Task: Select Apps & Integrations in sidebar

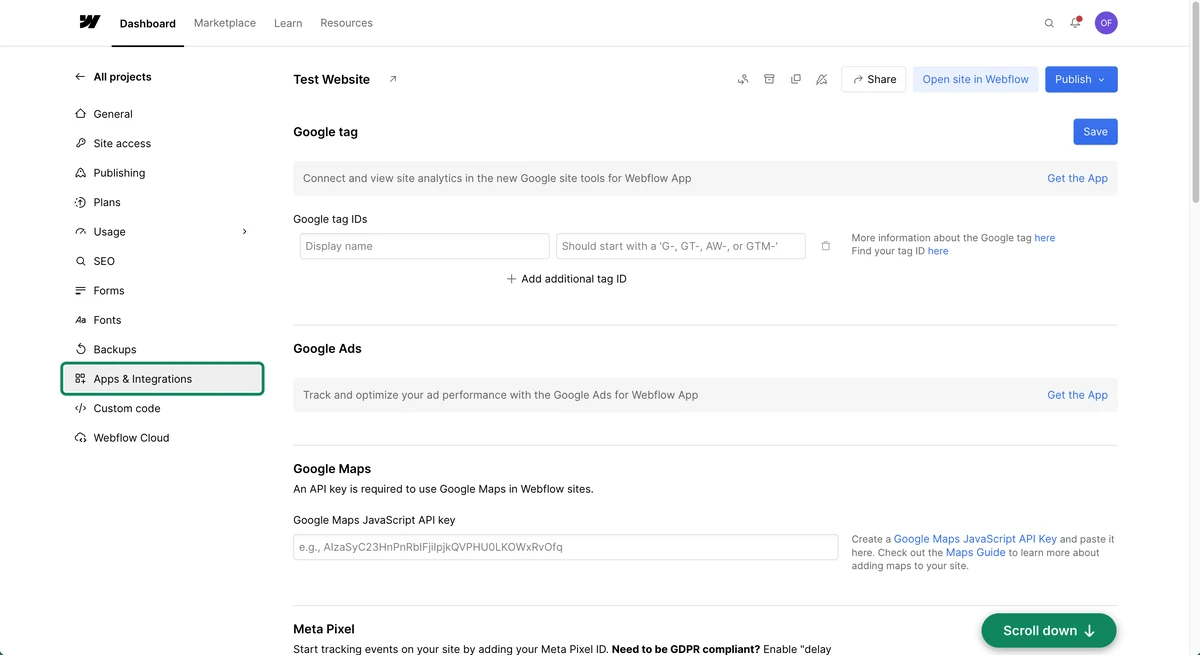Action: 162,379
